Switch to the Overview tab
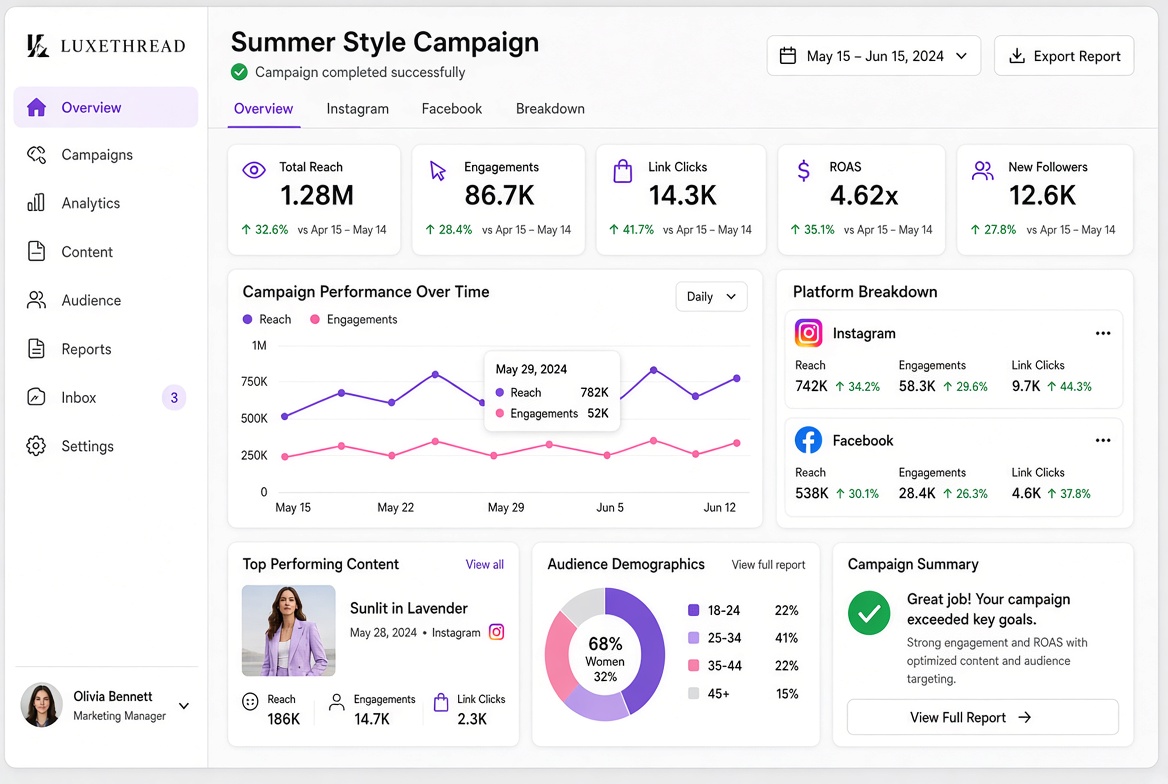This screenshot has height=784, width=1168. [263, 109]
